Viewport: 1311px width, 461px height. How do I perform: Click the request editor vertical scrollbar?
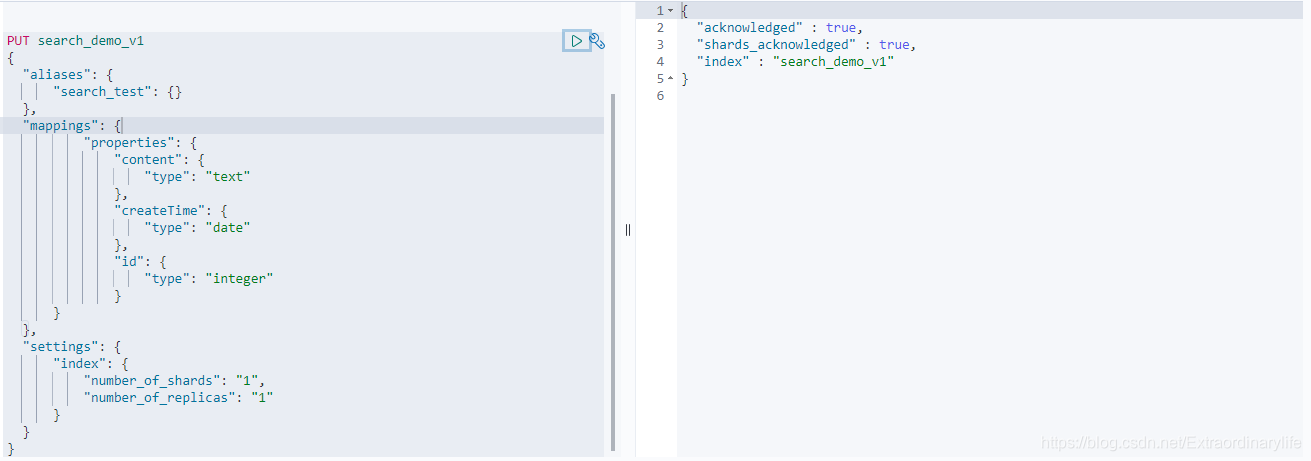(613, 270)
